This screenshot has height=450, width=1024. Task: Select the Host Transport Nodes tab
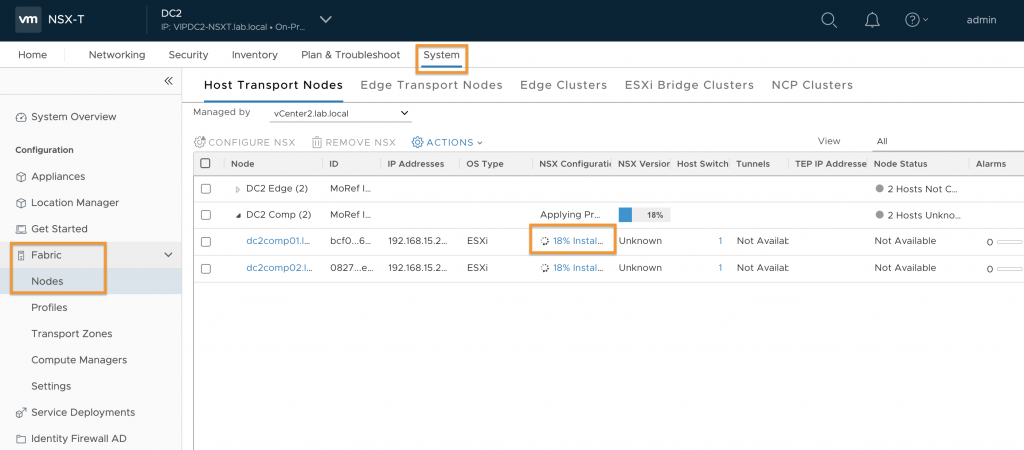[273, 85]
